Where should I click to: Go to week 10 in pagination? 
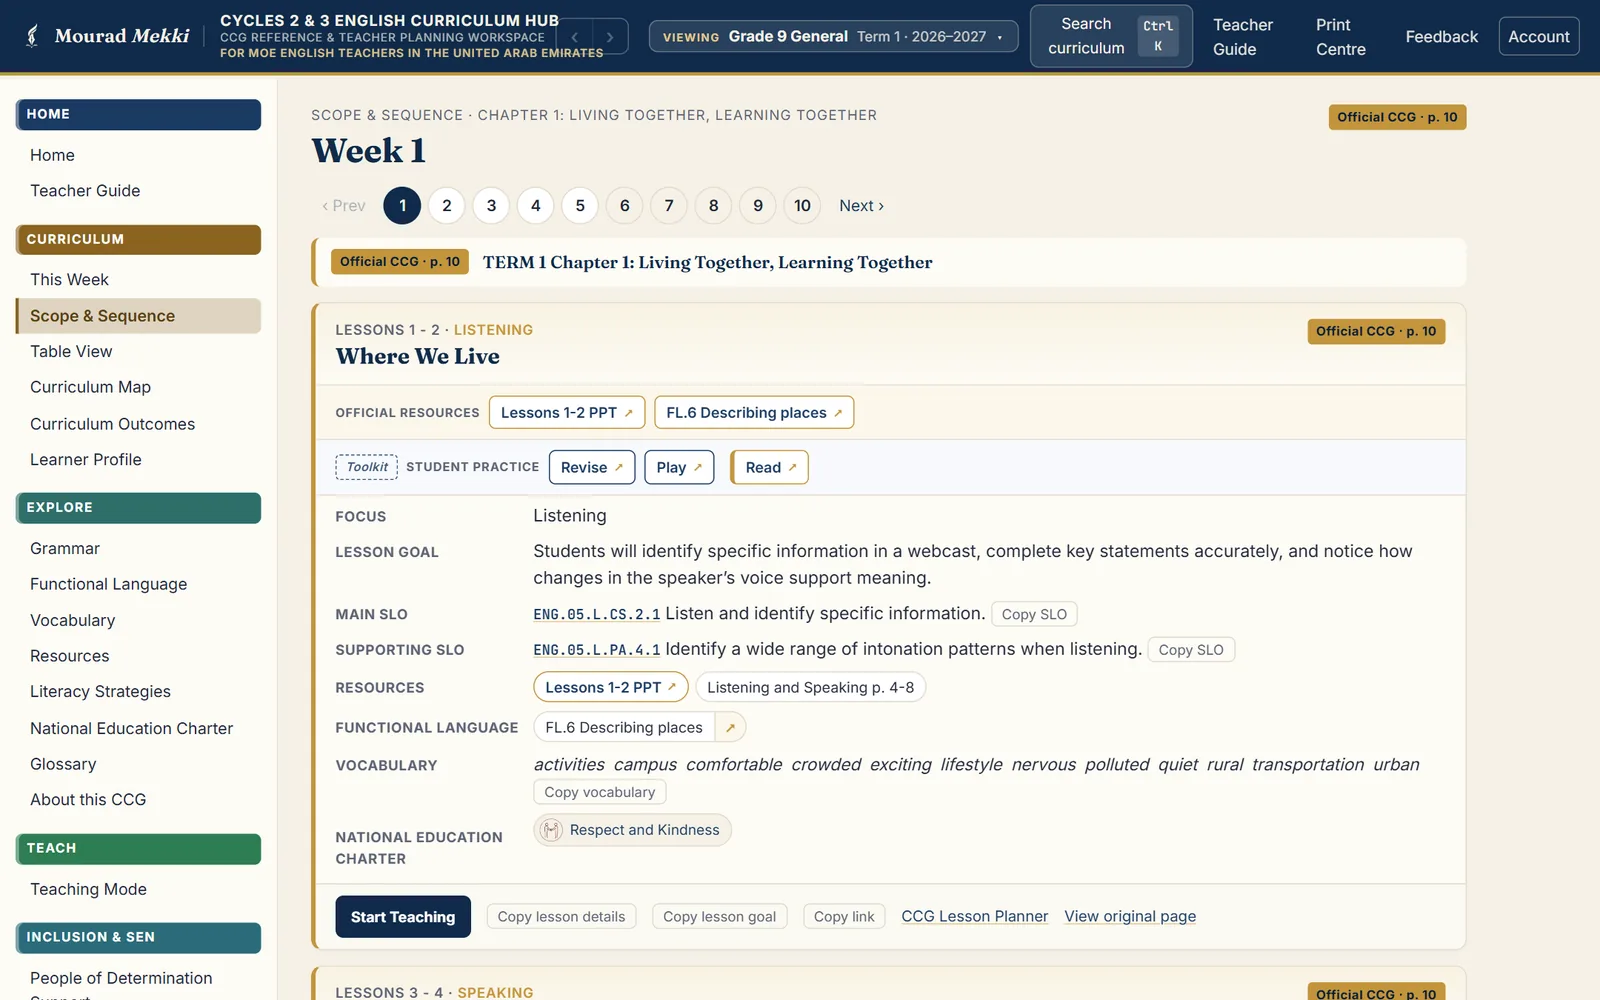(x=802, y=206)
